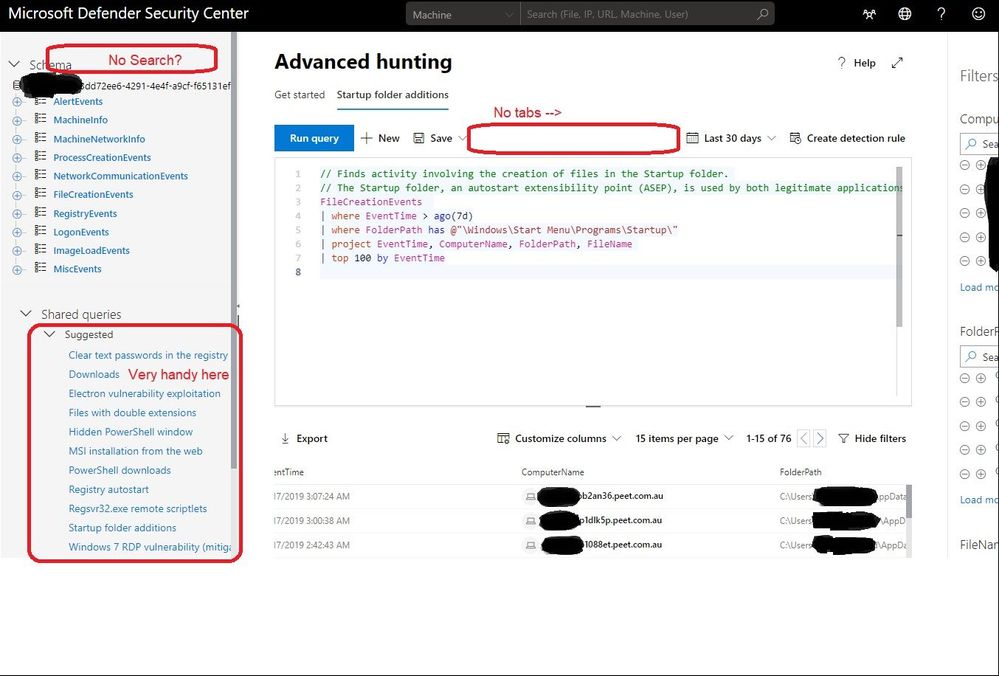Viewport: 999px width, 676px height.
Task: Click the globe language icon
Action: (x=905, y=14)
